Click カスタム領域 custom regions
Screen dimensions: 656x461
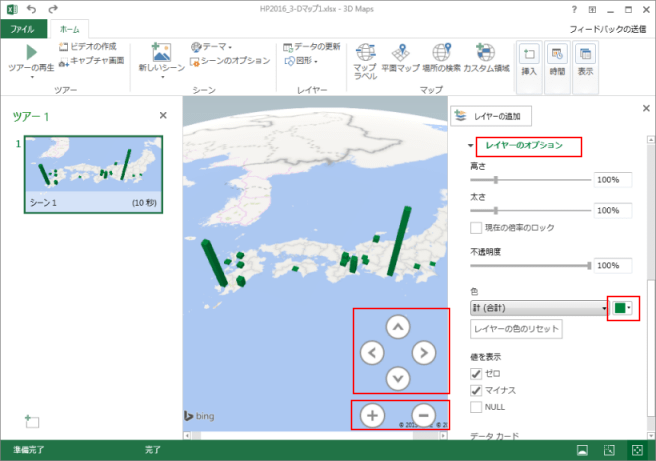486,58
